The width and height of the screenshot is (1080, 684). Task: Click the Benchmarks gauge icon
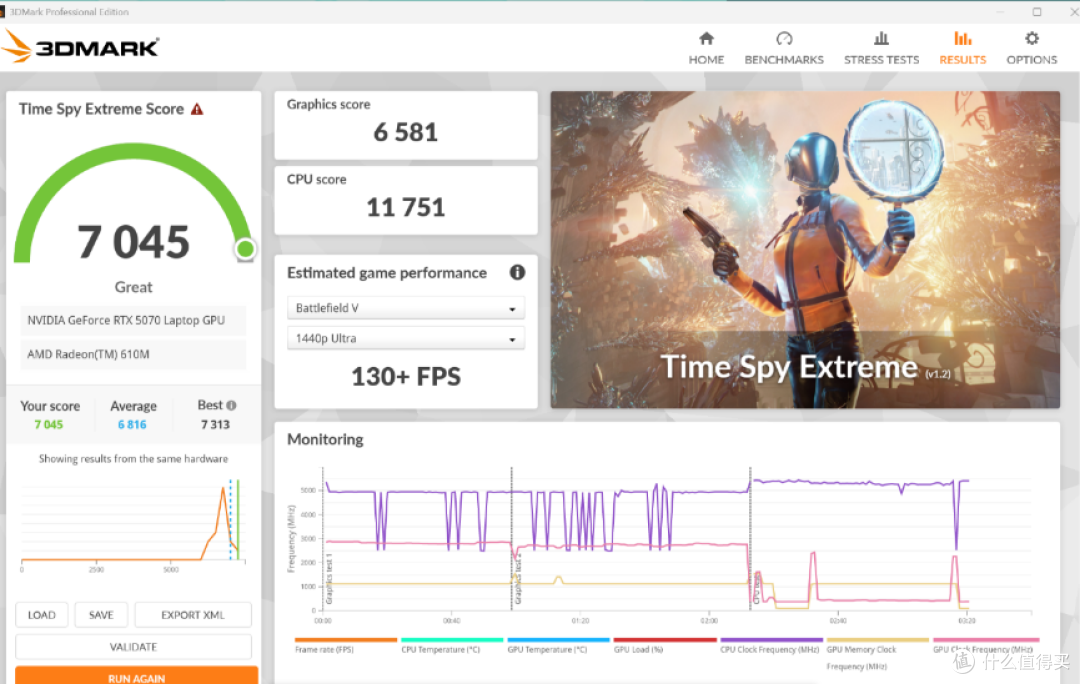784,39
